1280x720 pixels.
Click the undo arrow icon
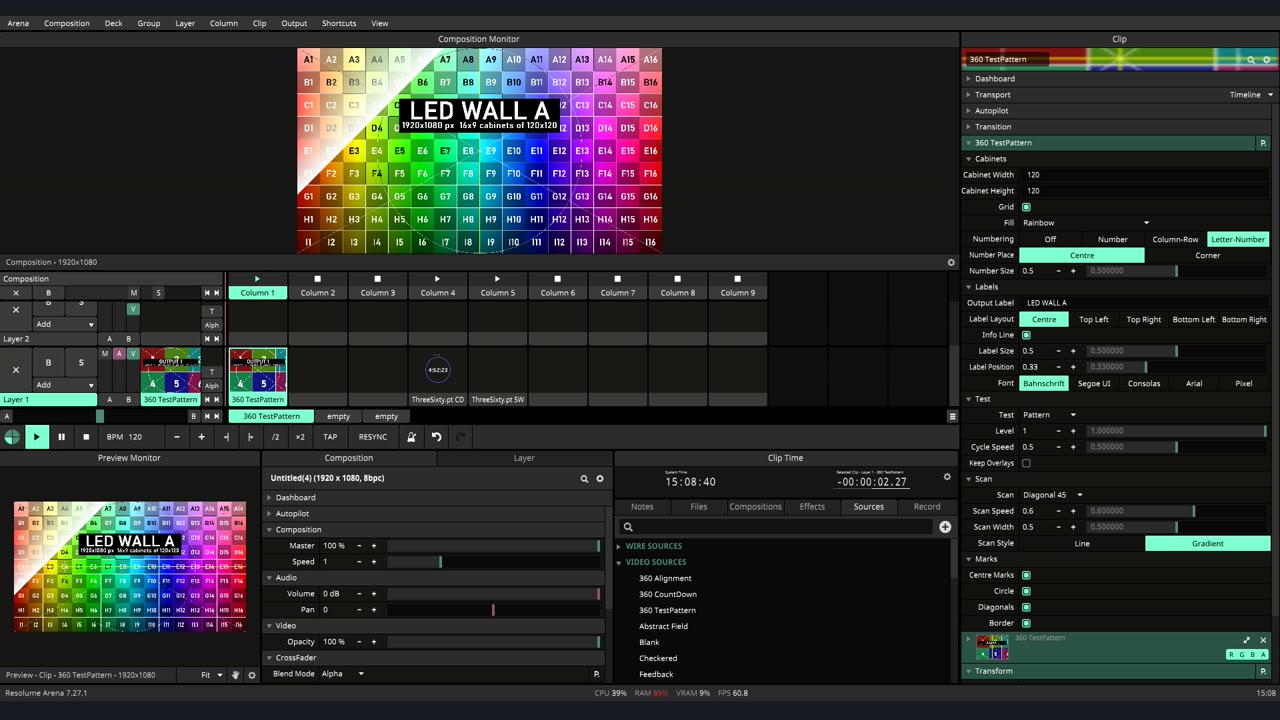436,437
